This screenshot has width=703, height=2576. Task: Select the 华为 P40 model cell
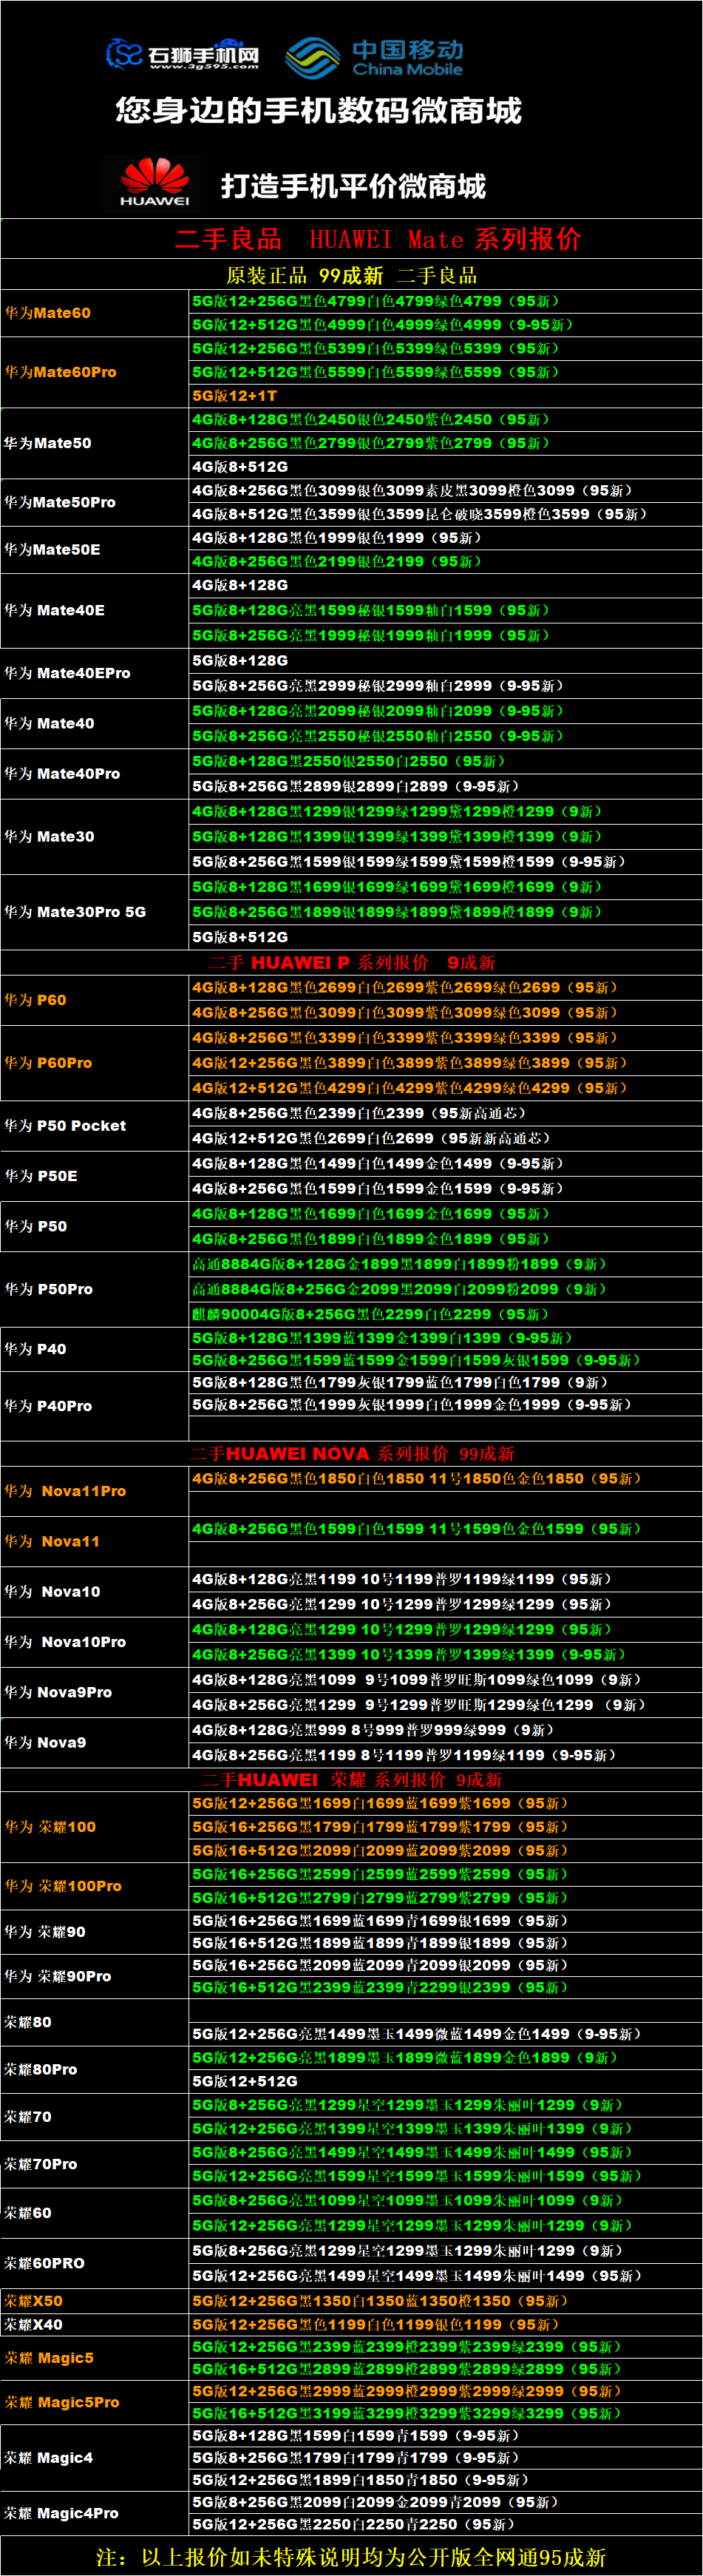coord(95,1349)
